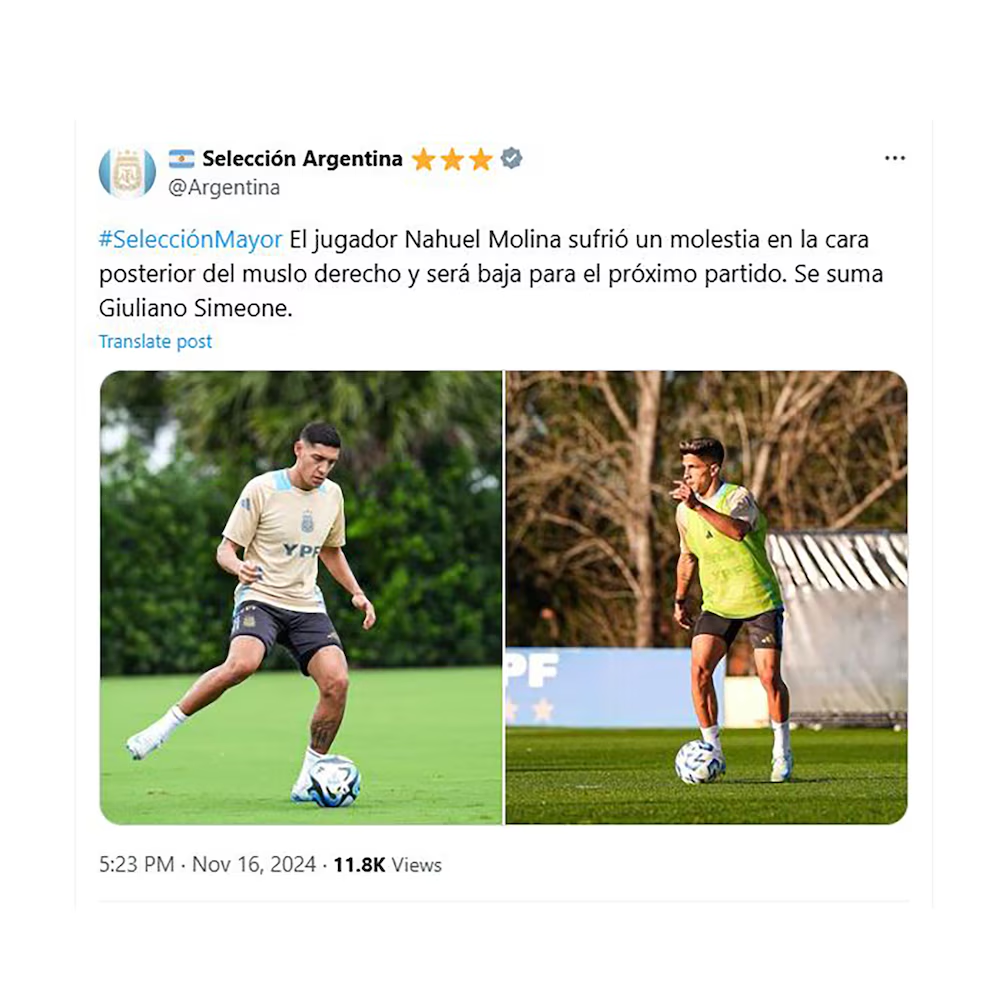Open left photo of player in beige shirt
This screenshot has height=992, width=992.
tap(301, 597)
